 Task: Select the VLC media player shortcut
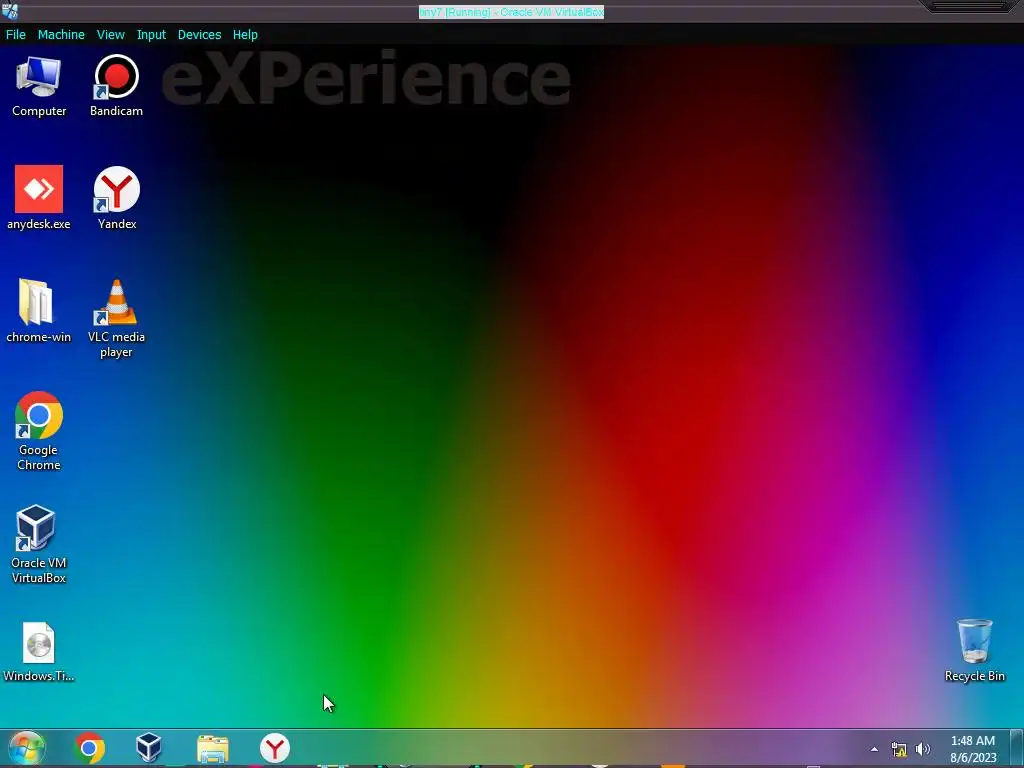coord(116,319)
